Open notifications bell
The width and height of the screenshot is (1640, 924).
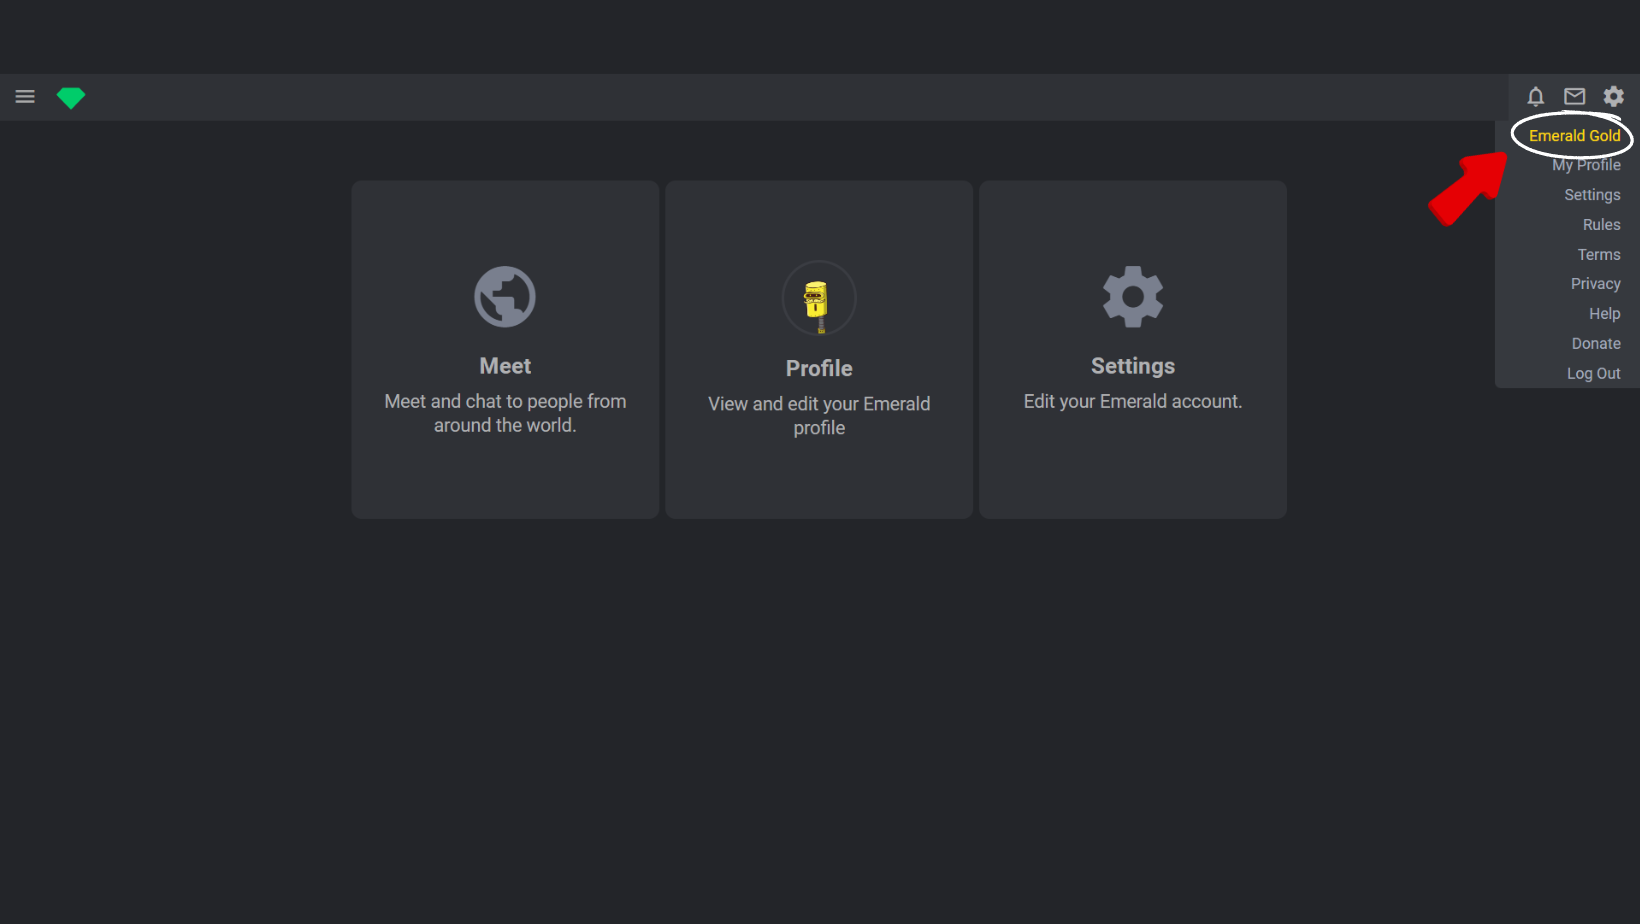pos(1535,97)
